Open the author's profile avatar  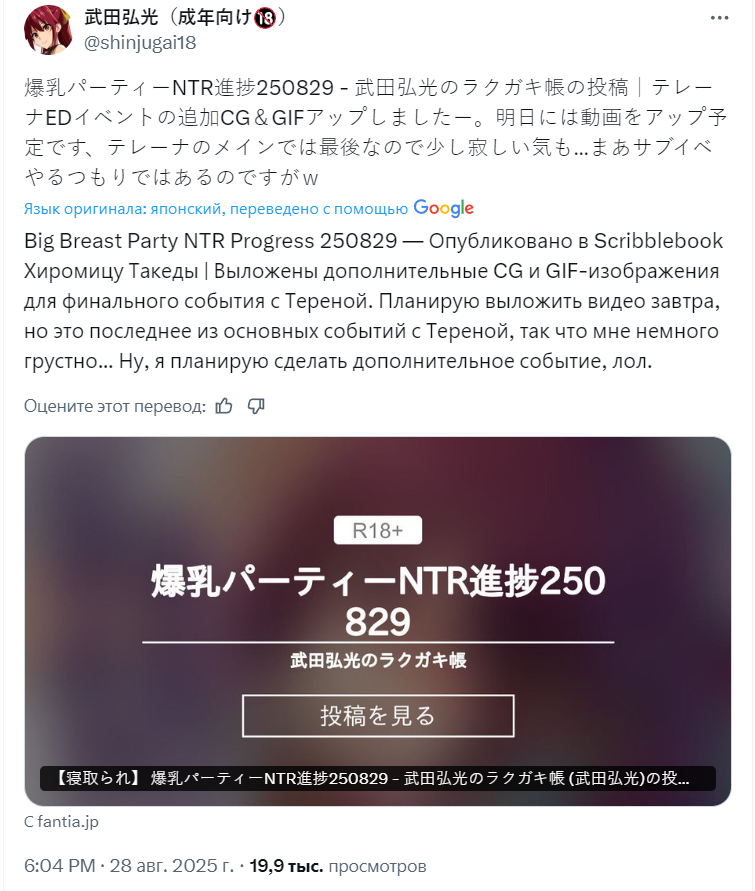[48, 30]
